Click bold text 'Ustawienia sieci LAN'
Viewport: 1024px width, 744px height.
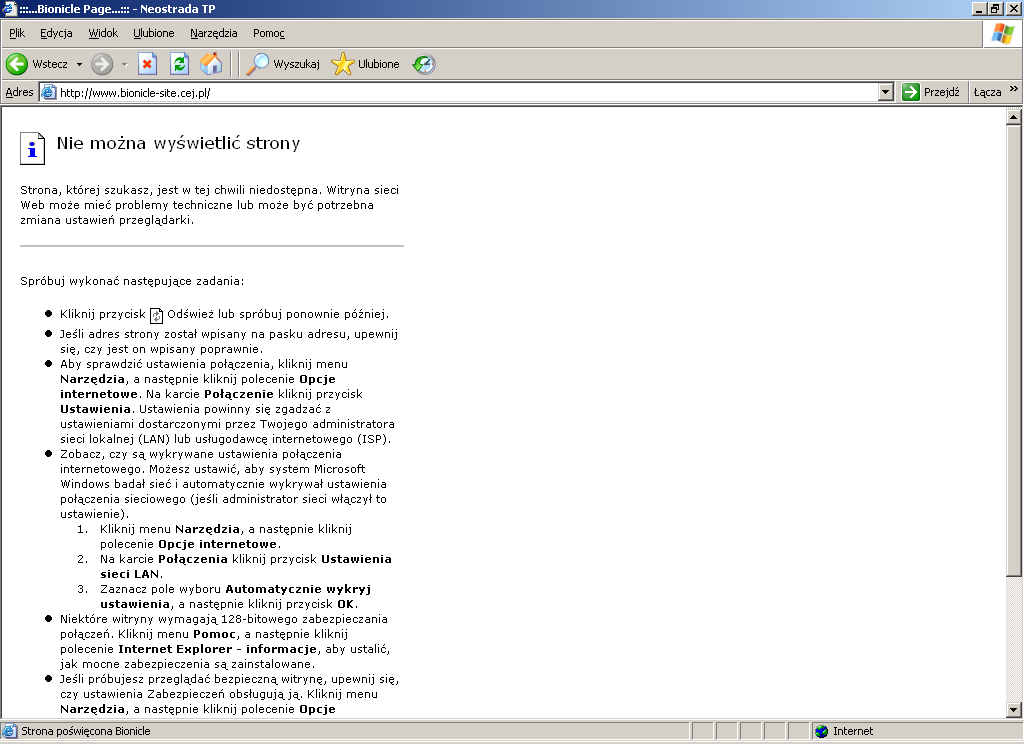coord(246,567)
